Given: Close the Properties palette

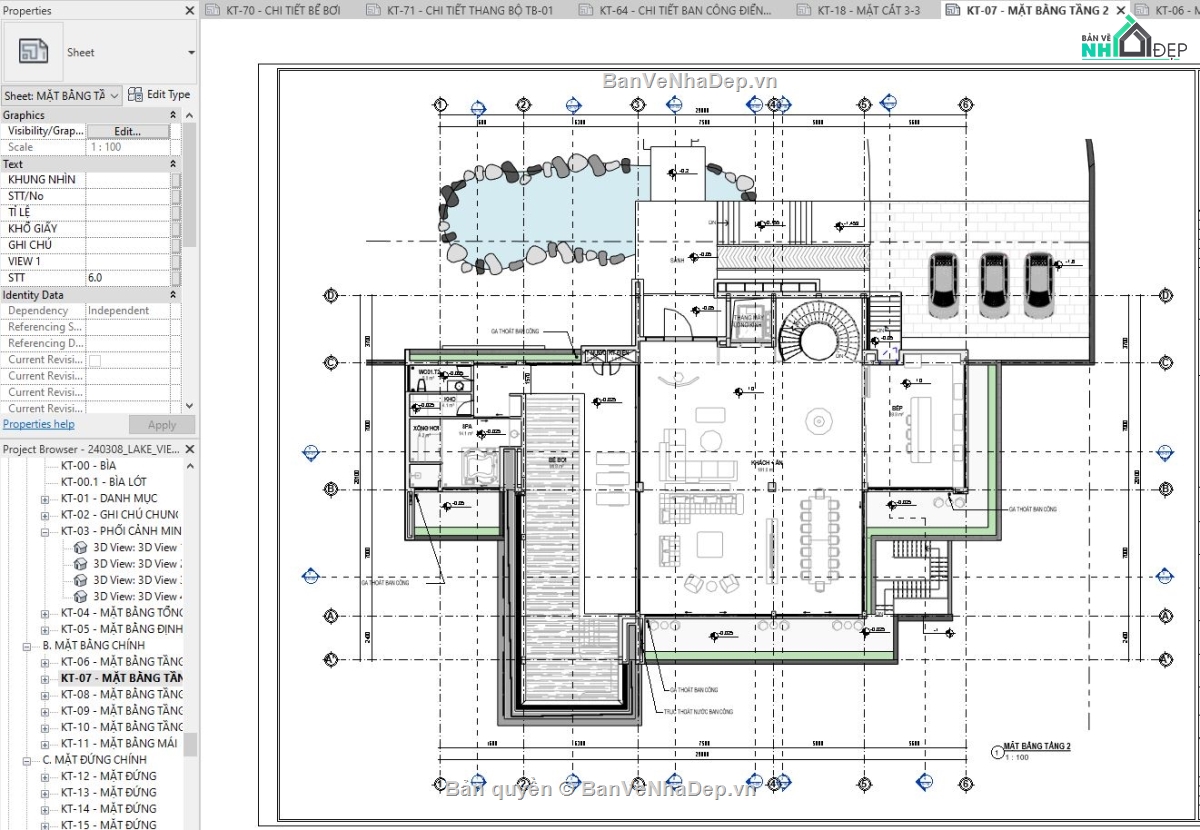Looking at the screenshot, I should pos(190,10).
